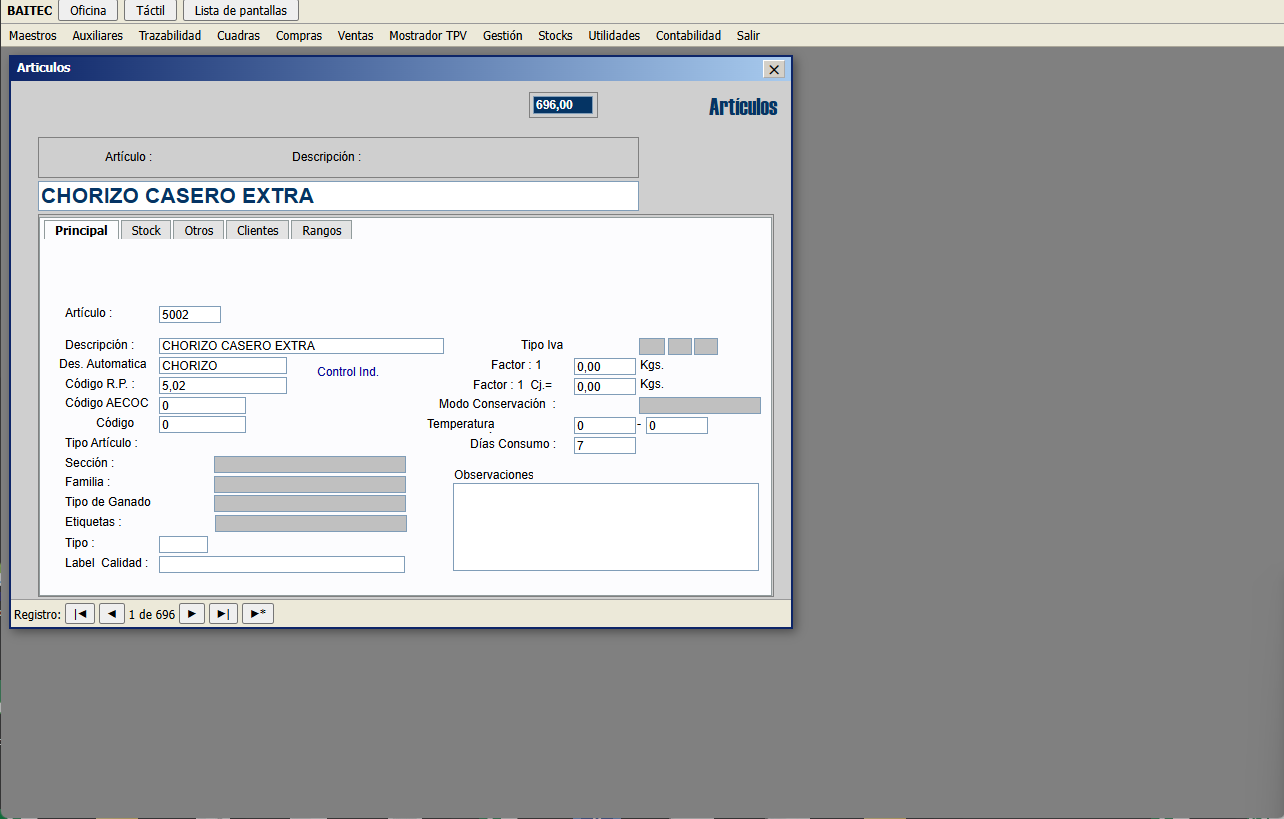Open the Contabilidad menu
This screenshot has height=819, width=1284.
pos(688,35)
